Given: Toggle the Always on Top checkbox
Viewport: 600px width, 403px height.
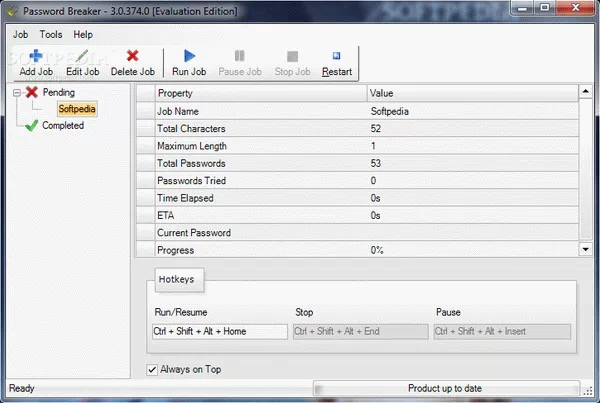Looking at the screenshot, I should (152, 369).
